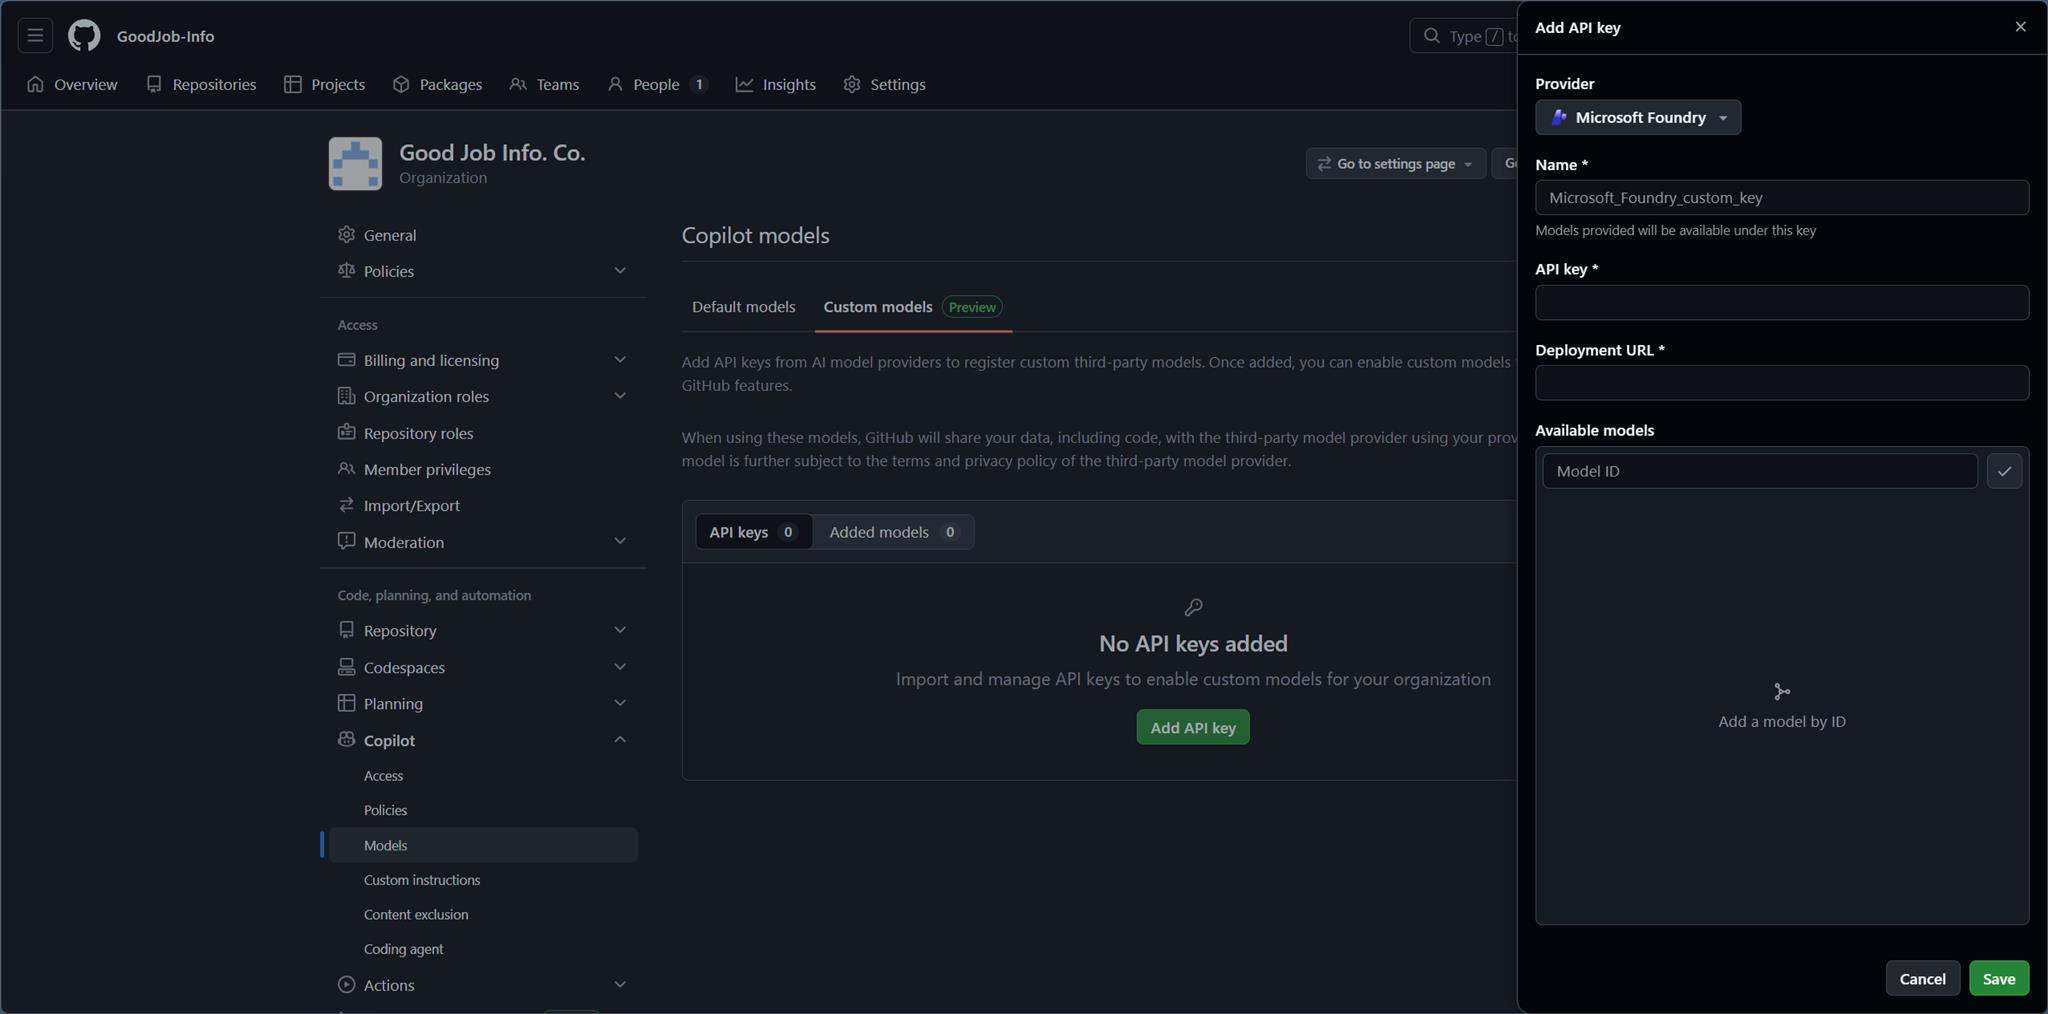Viewport: 2048px width, 1014px height.
Task: Expand the Billing and licensing section
Action: tap(619, 360)
